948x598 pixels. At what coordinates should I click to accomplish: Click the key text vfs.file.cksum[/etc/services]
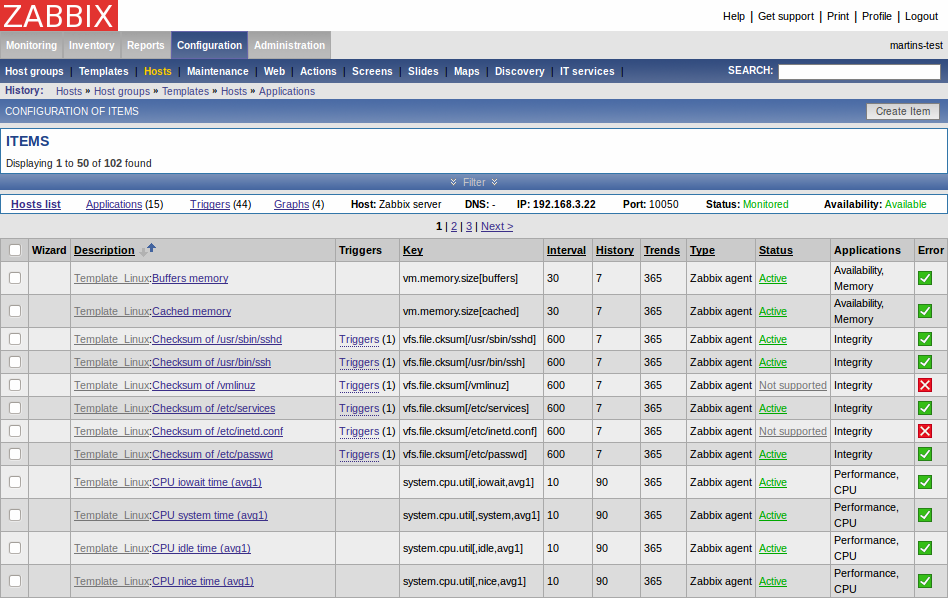tap(466, 408)
